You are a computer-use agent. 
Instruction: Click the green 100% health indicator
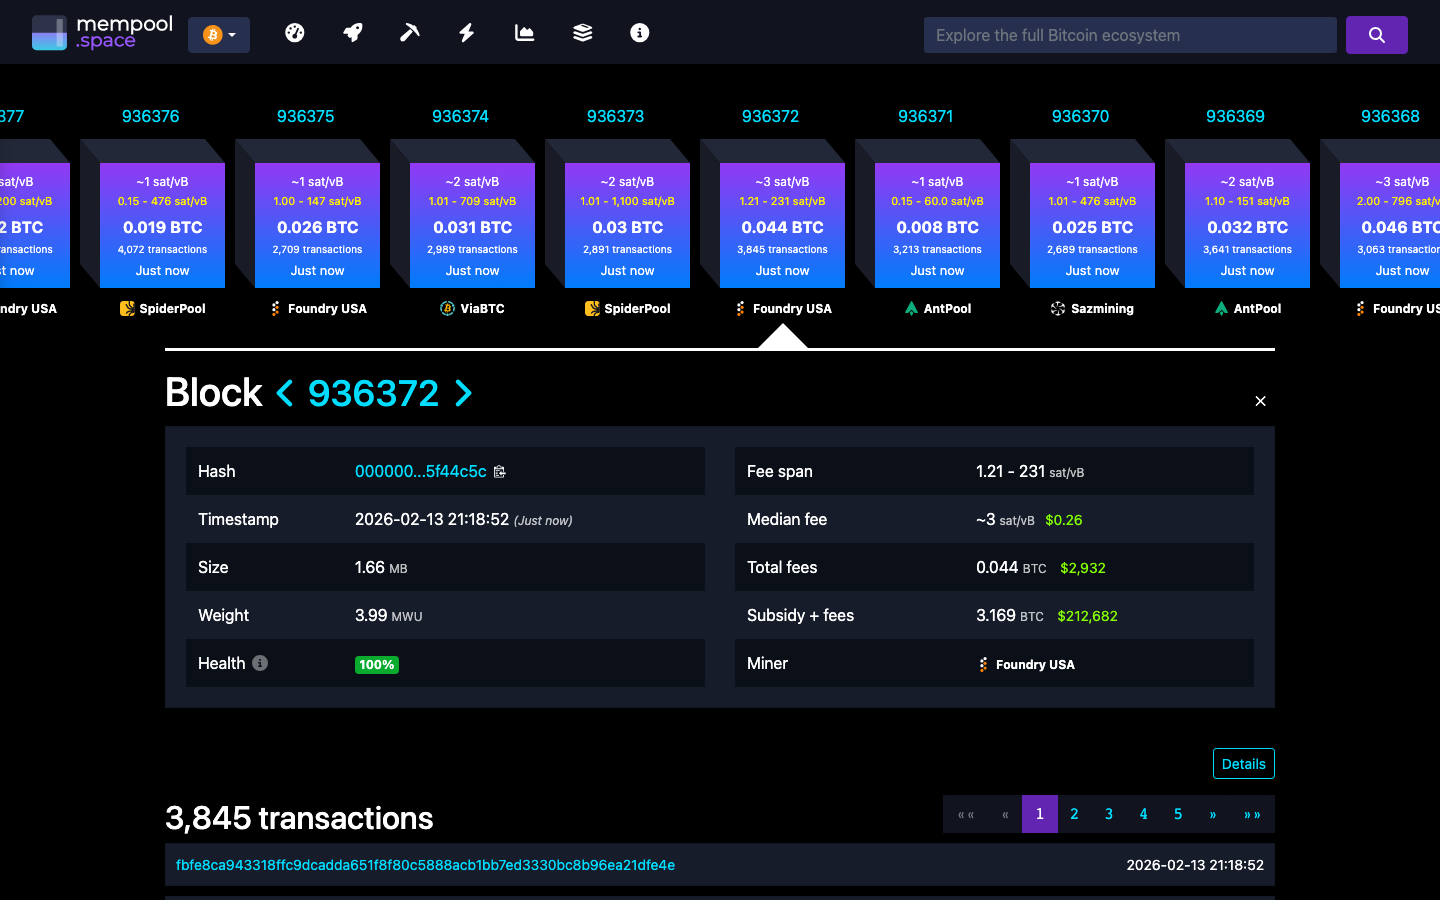coord(377,664)
